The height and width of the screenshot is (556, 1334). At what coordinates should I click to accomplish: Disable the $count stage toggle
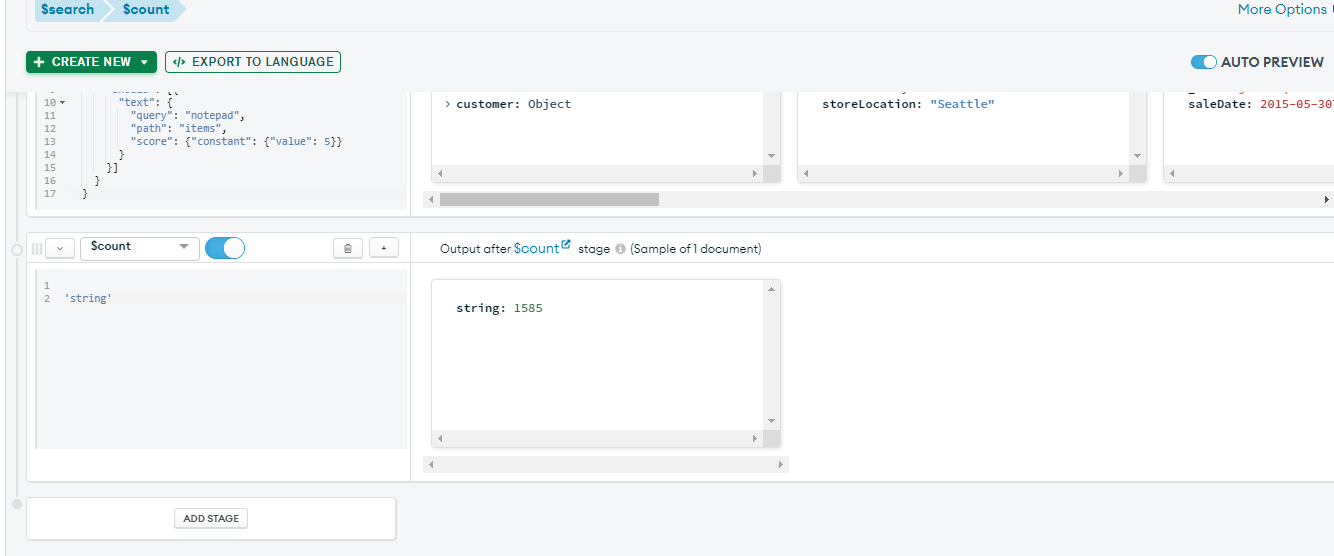click(225, 248)
